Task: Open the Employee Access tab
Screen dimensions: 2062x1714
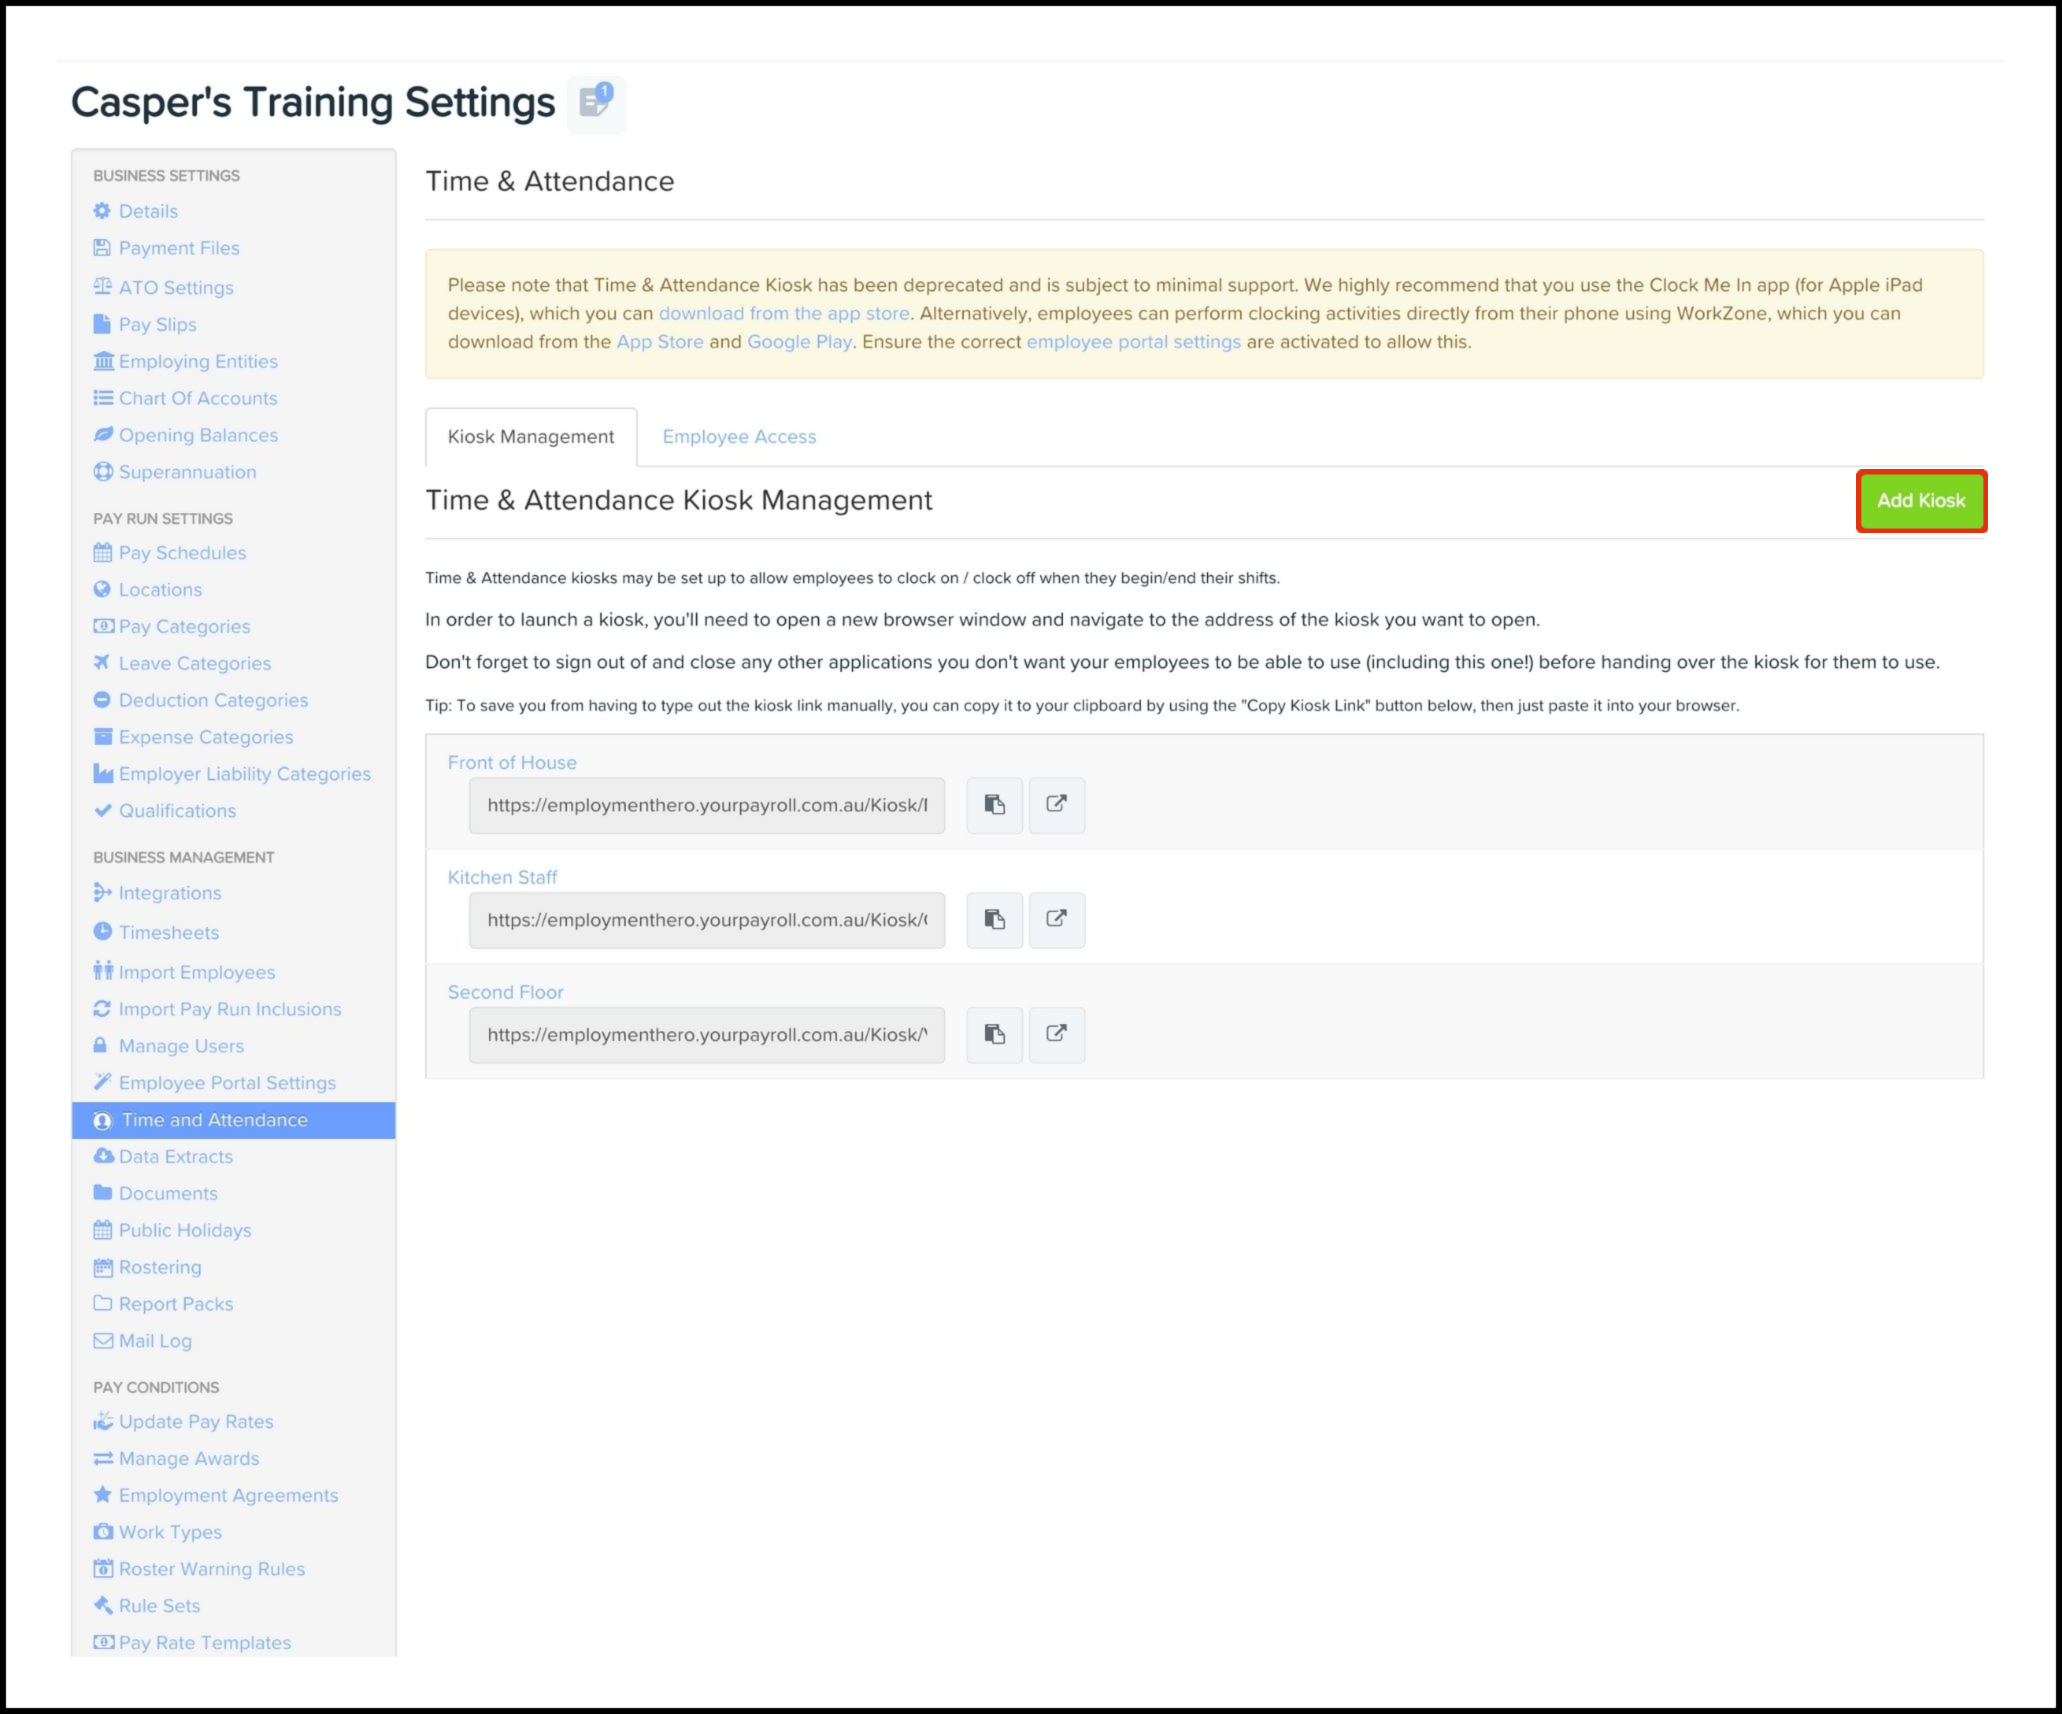Action: click(738, 437)
